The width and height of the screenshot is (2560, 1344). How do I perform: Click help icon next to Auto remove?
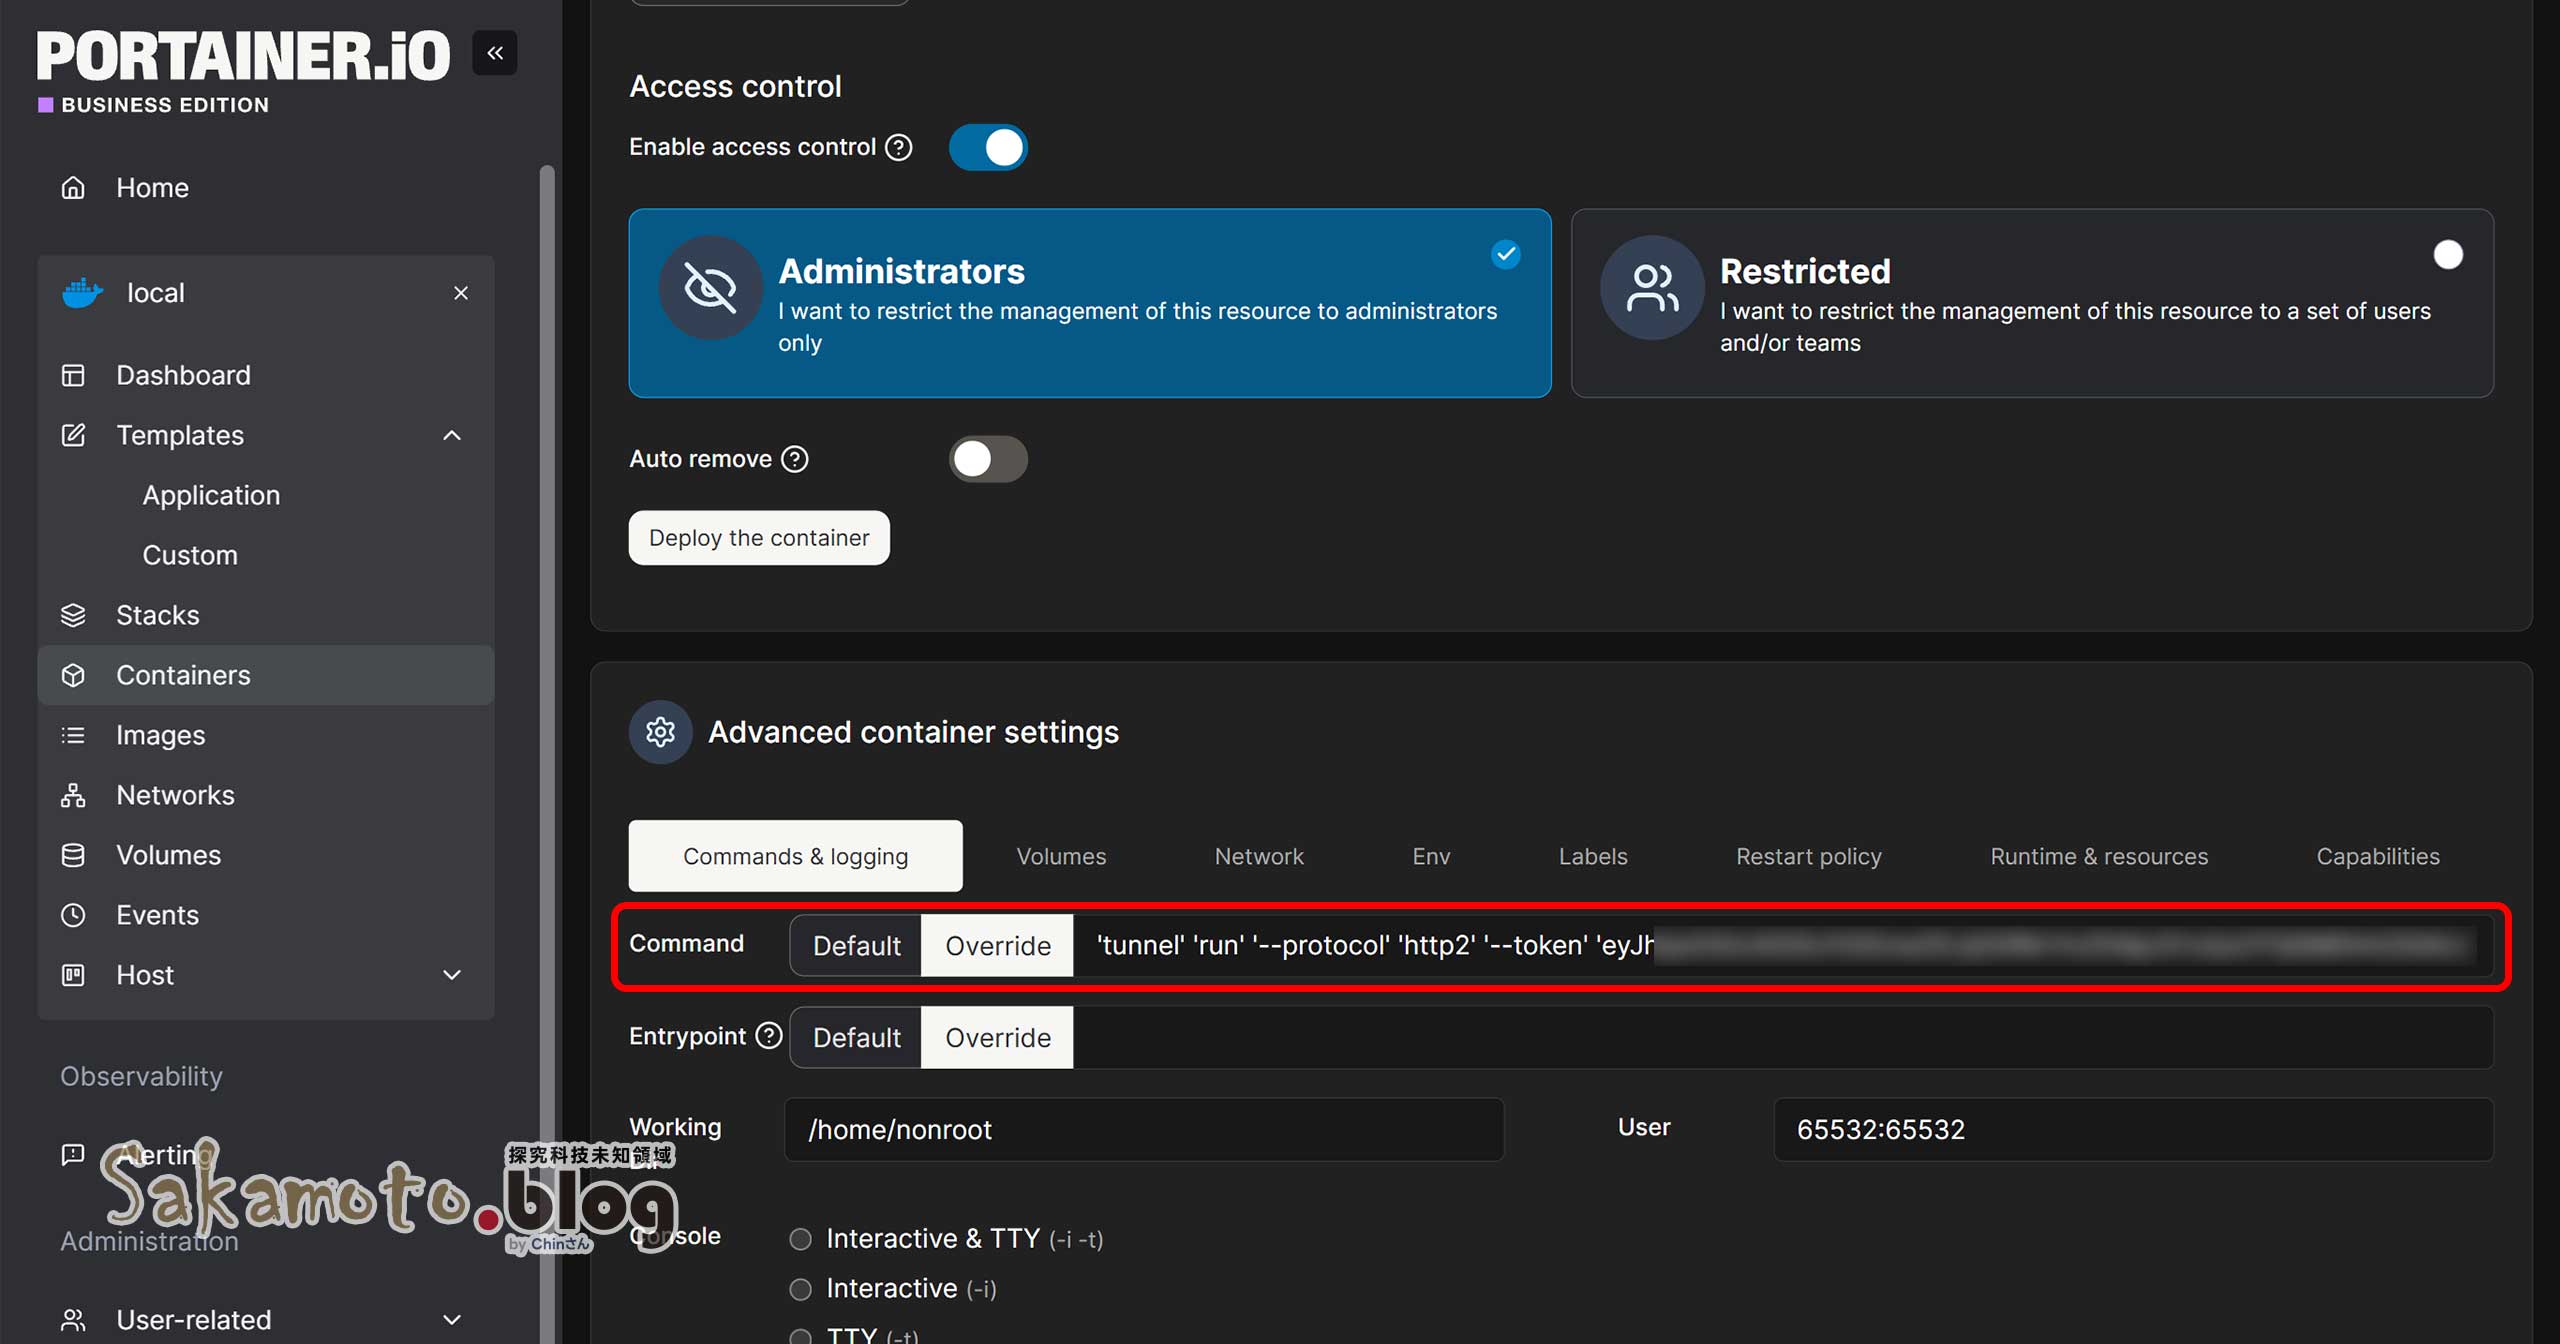(x=795, y=459)
